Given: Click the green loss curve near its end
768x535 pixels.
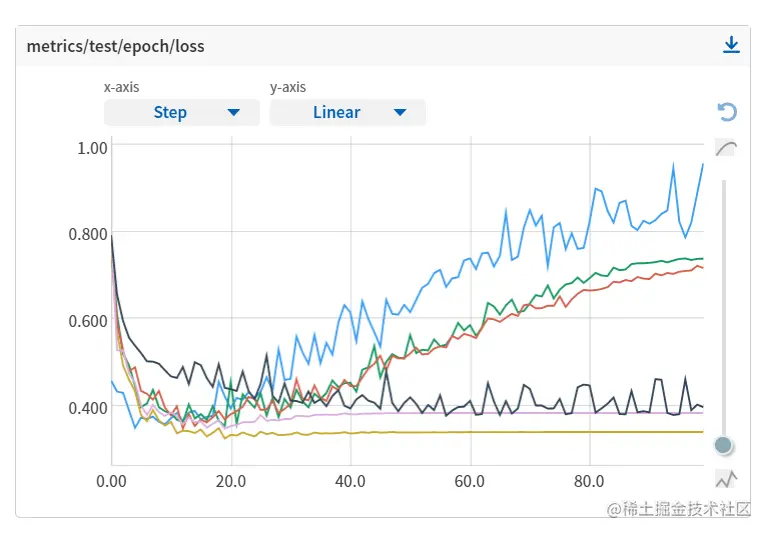Looking at the screenshot, I should [x=696, y=259].
